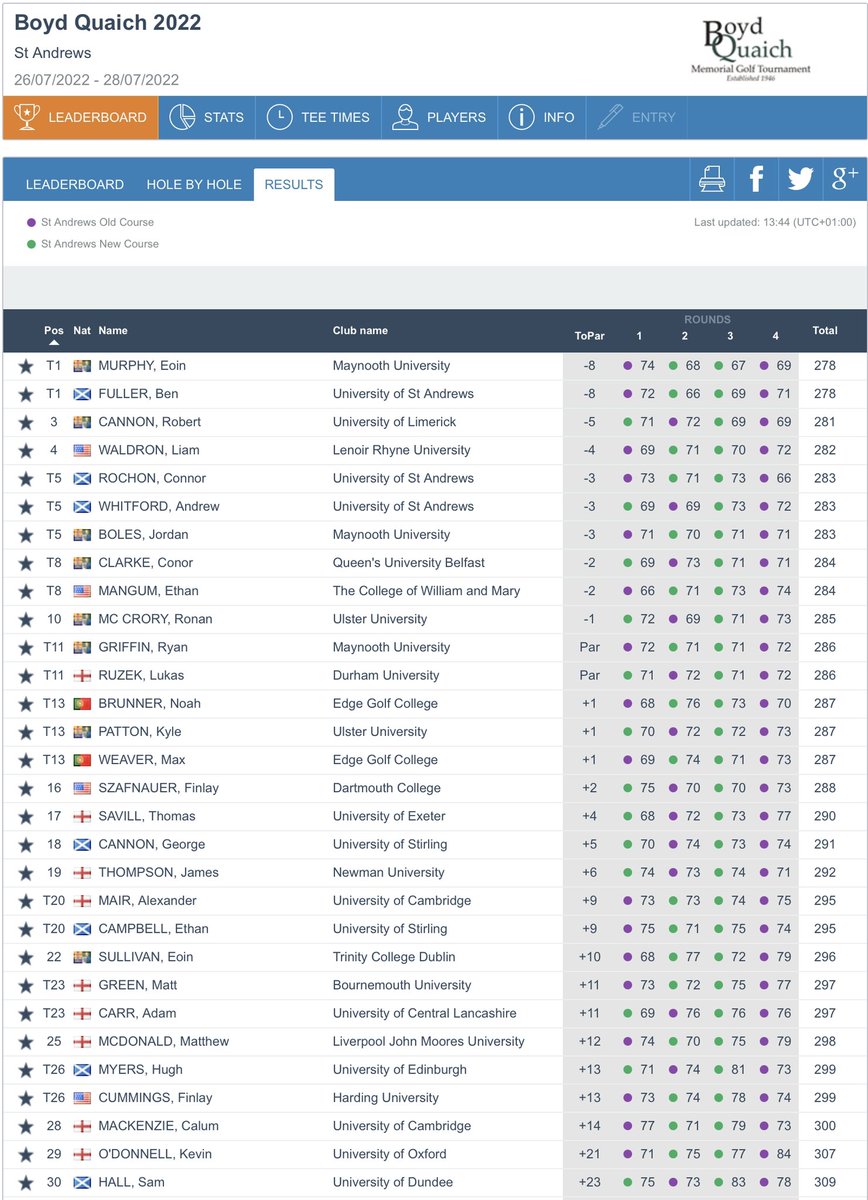Open player THOMPSON, James
Image resolution: width=868 pixels, height=1200 pixels.
point(158,872)
